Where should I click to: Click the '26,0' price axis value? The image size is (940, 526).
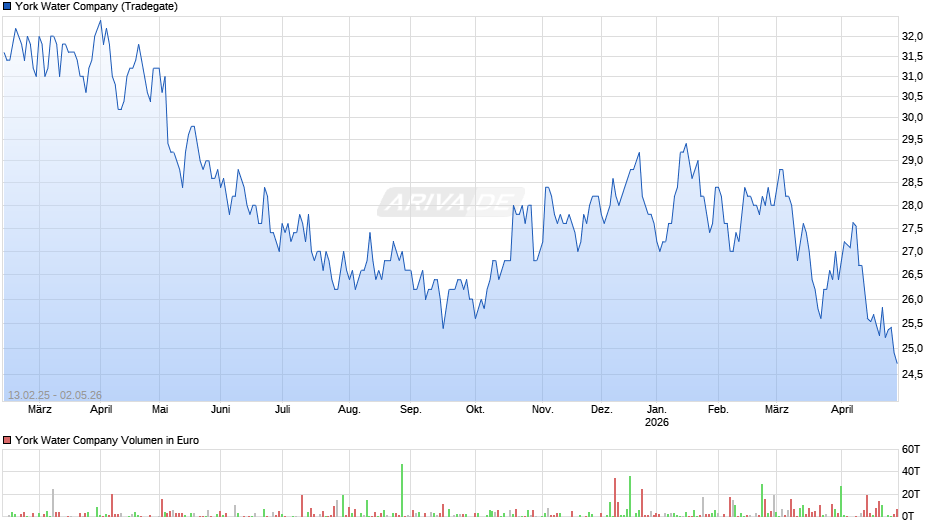click(912, 299)
